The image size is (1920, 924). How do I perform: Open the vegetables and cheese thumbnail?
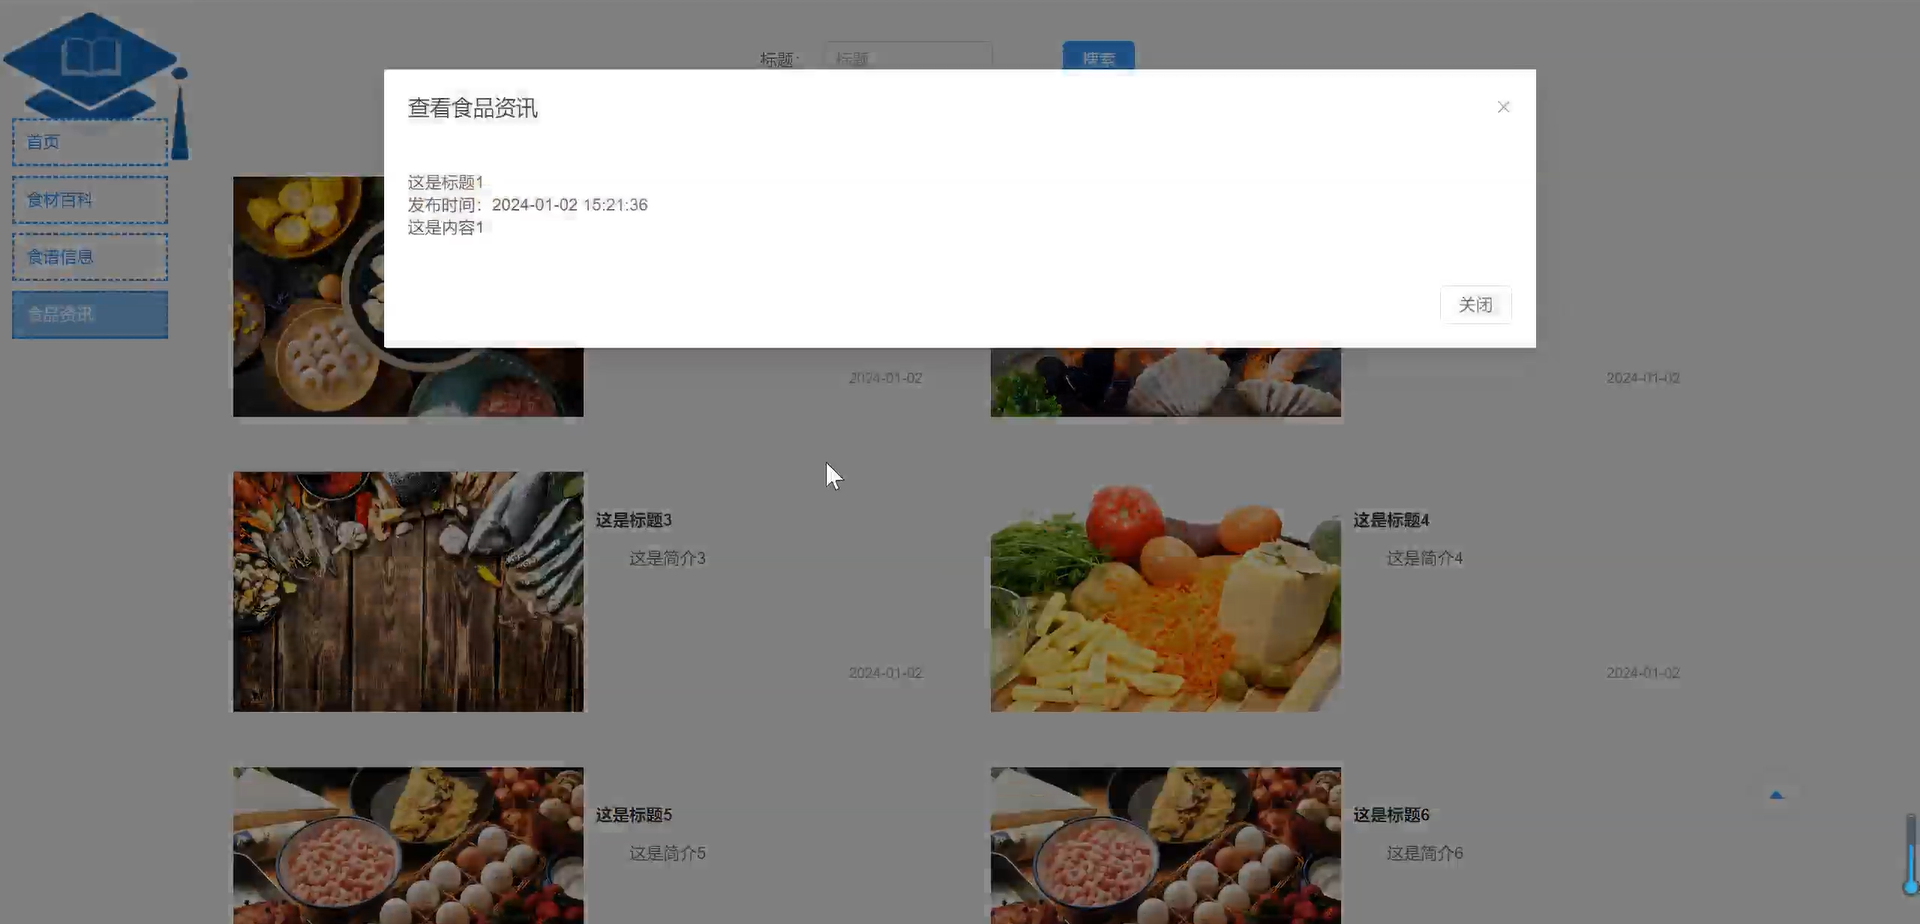[x=1166, y=592]
